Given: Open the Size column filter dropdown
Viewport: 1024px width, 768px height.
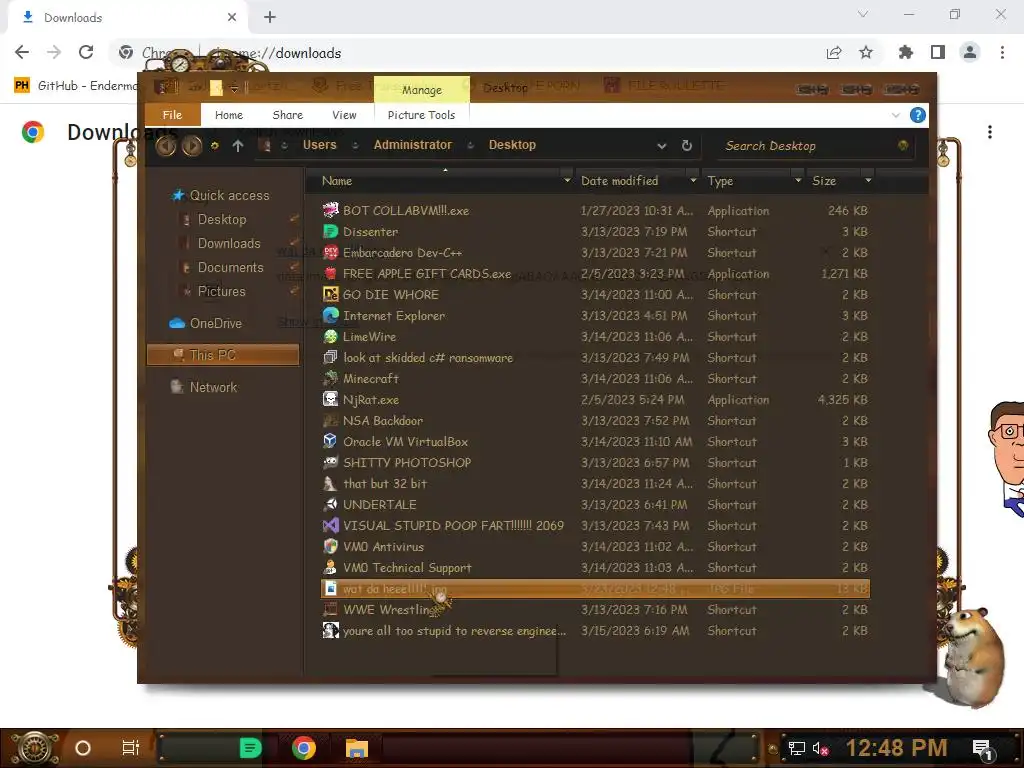Looking at the screenshot, I should point(868,181).
